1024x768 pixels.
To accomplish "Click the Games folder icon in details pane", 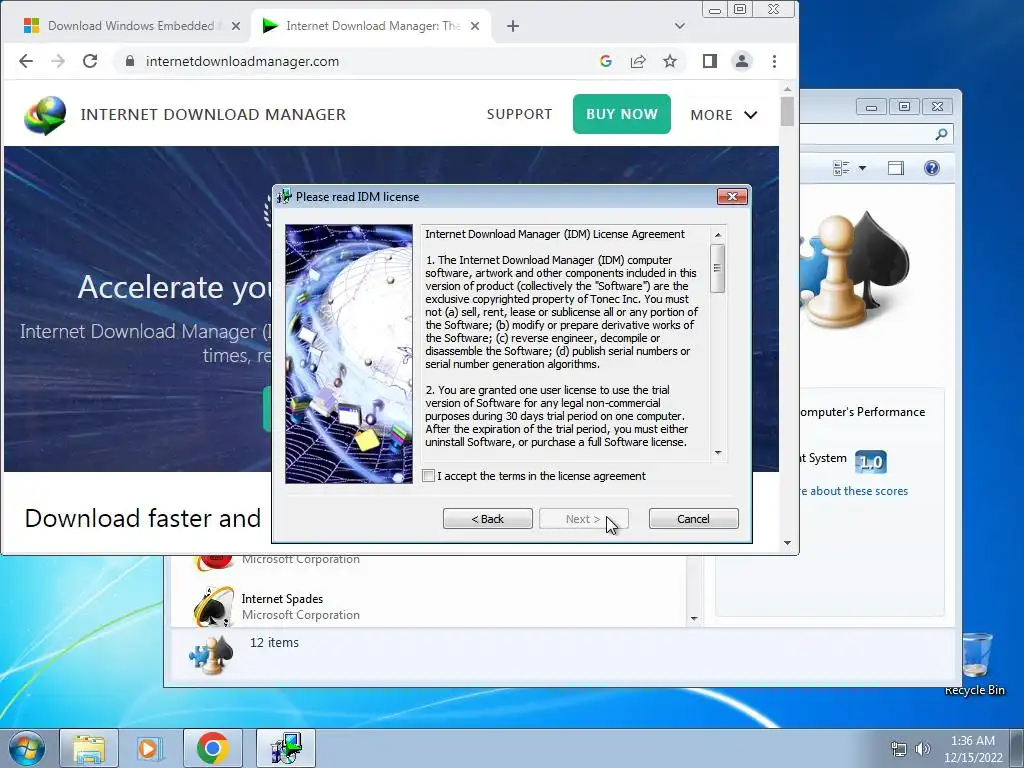I will (x=211, y=655).
